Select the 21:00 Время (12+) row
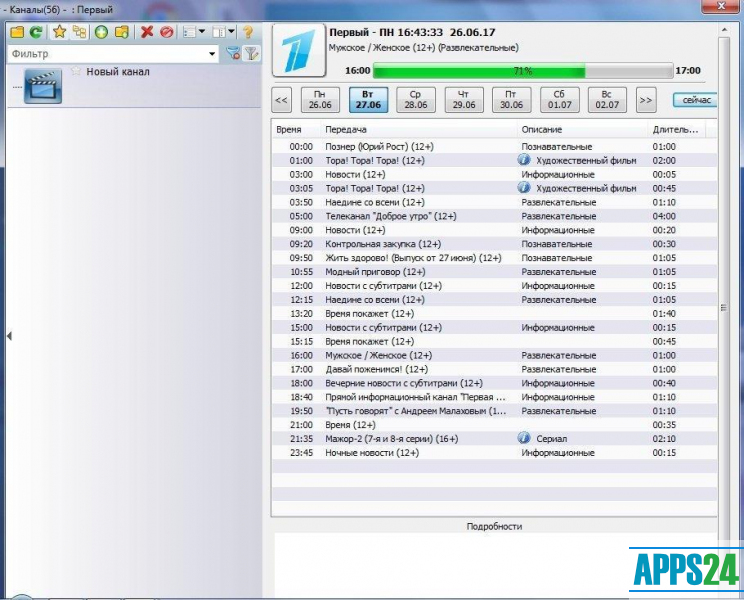 pyautogui.click(x=494, y=425)
